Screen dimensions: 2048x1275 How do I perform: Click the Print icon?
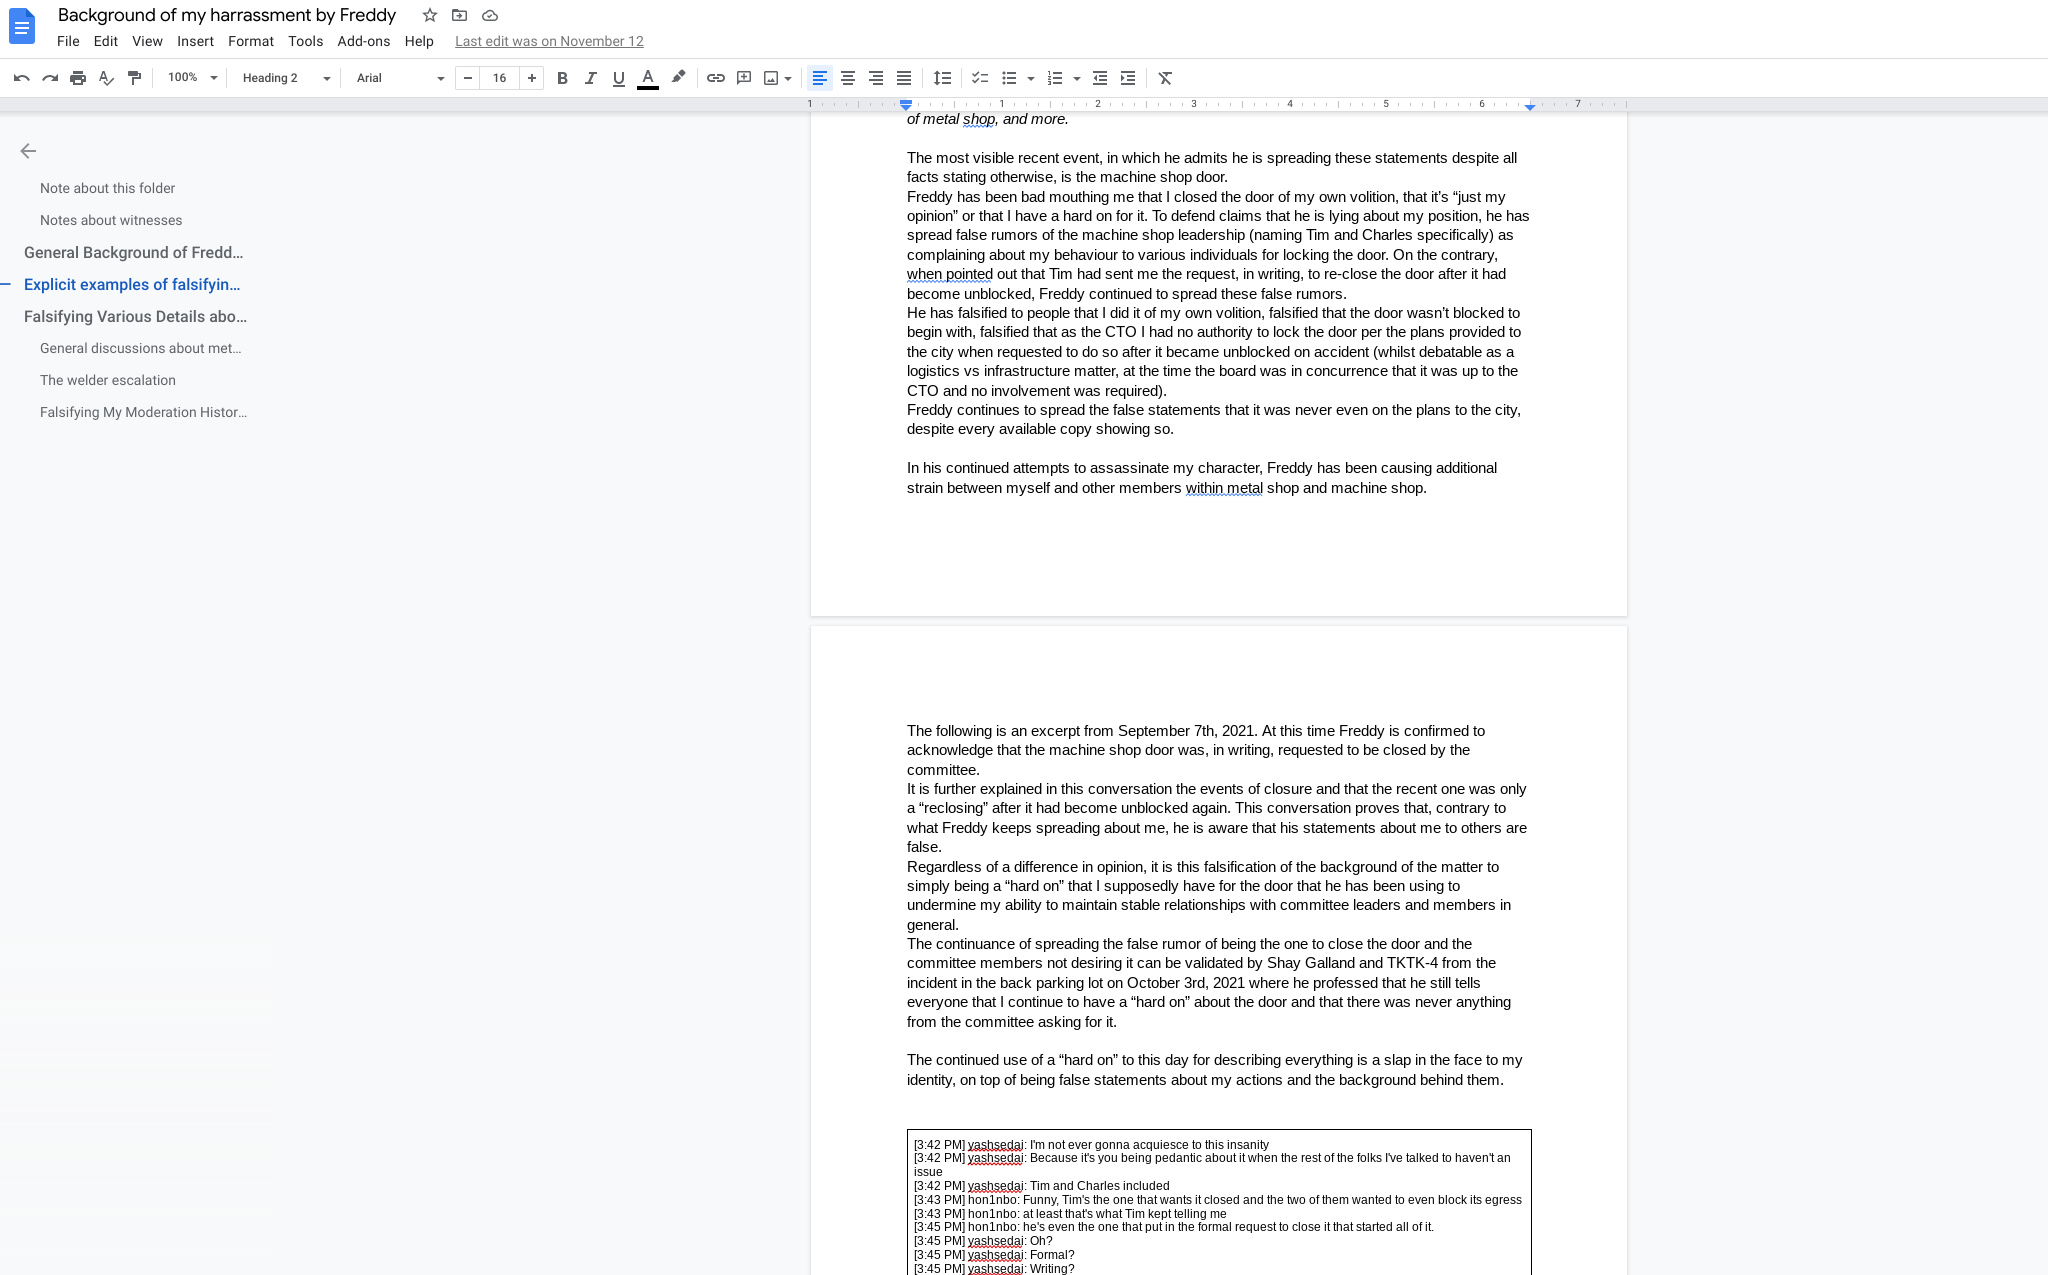(78, 78)
